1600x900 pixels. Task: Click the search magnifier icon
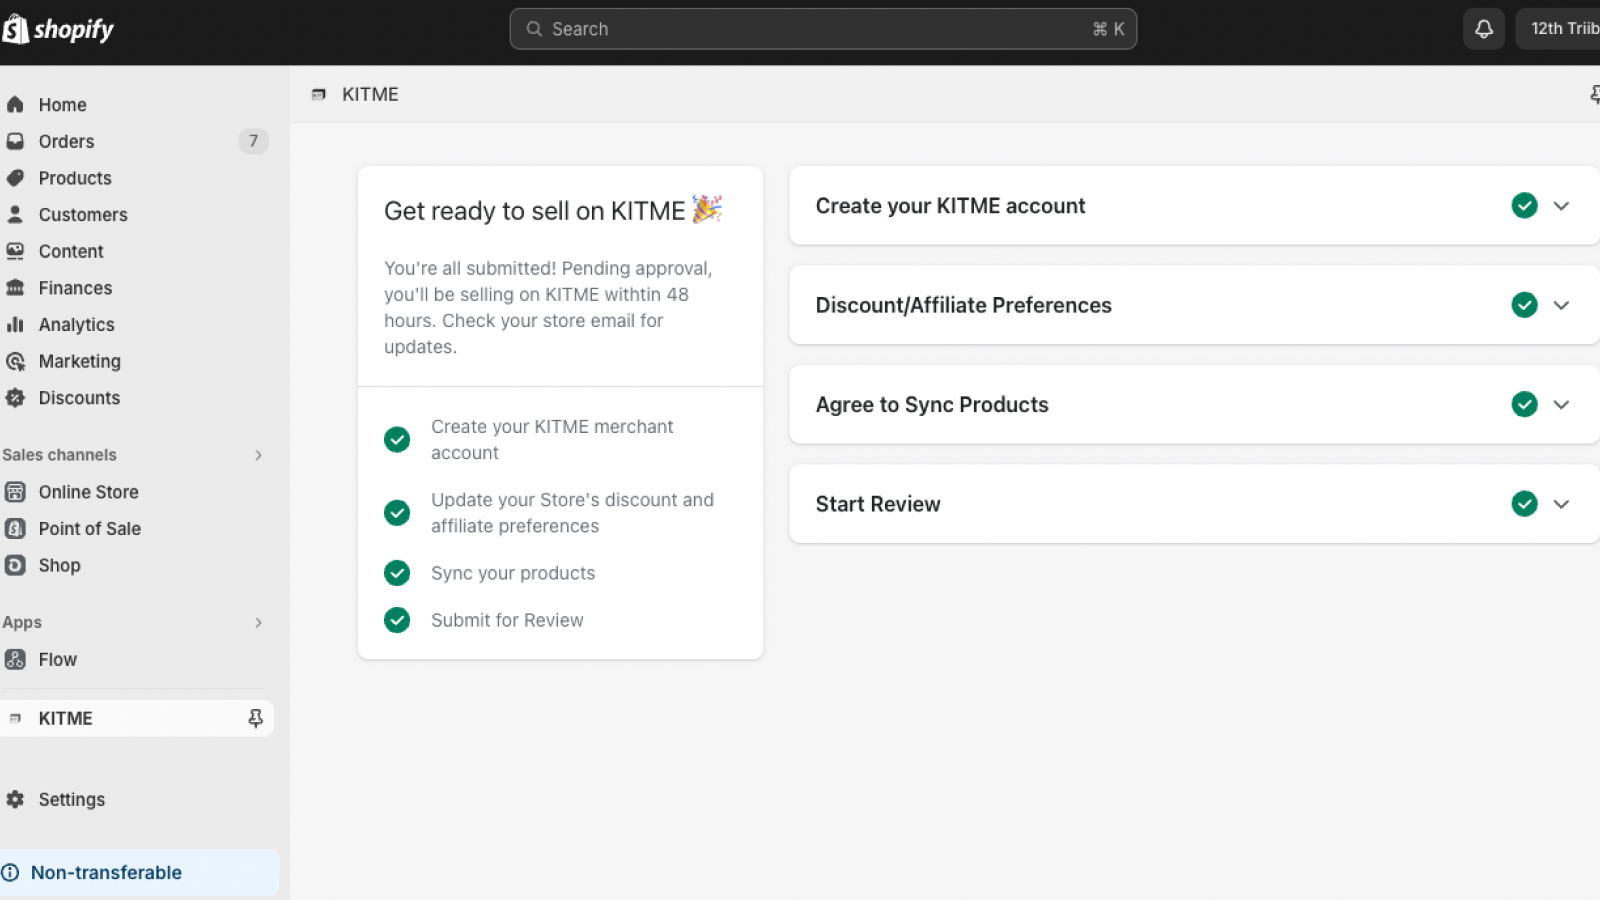(x=534, y=29)
